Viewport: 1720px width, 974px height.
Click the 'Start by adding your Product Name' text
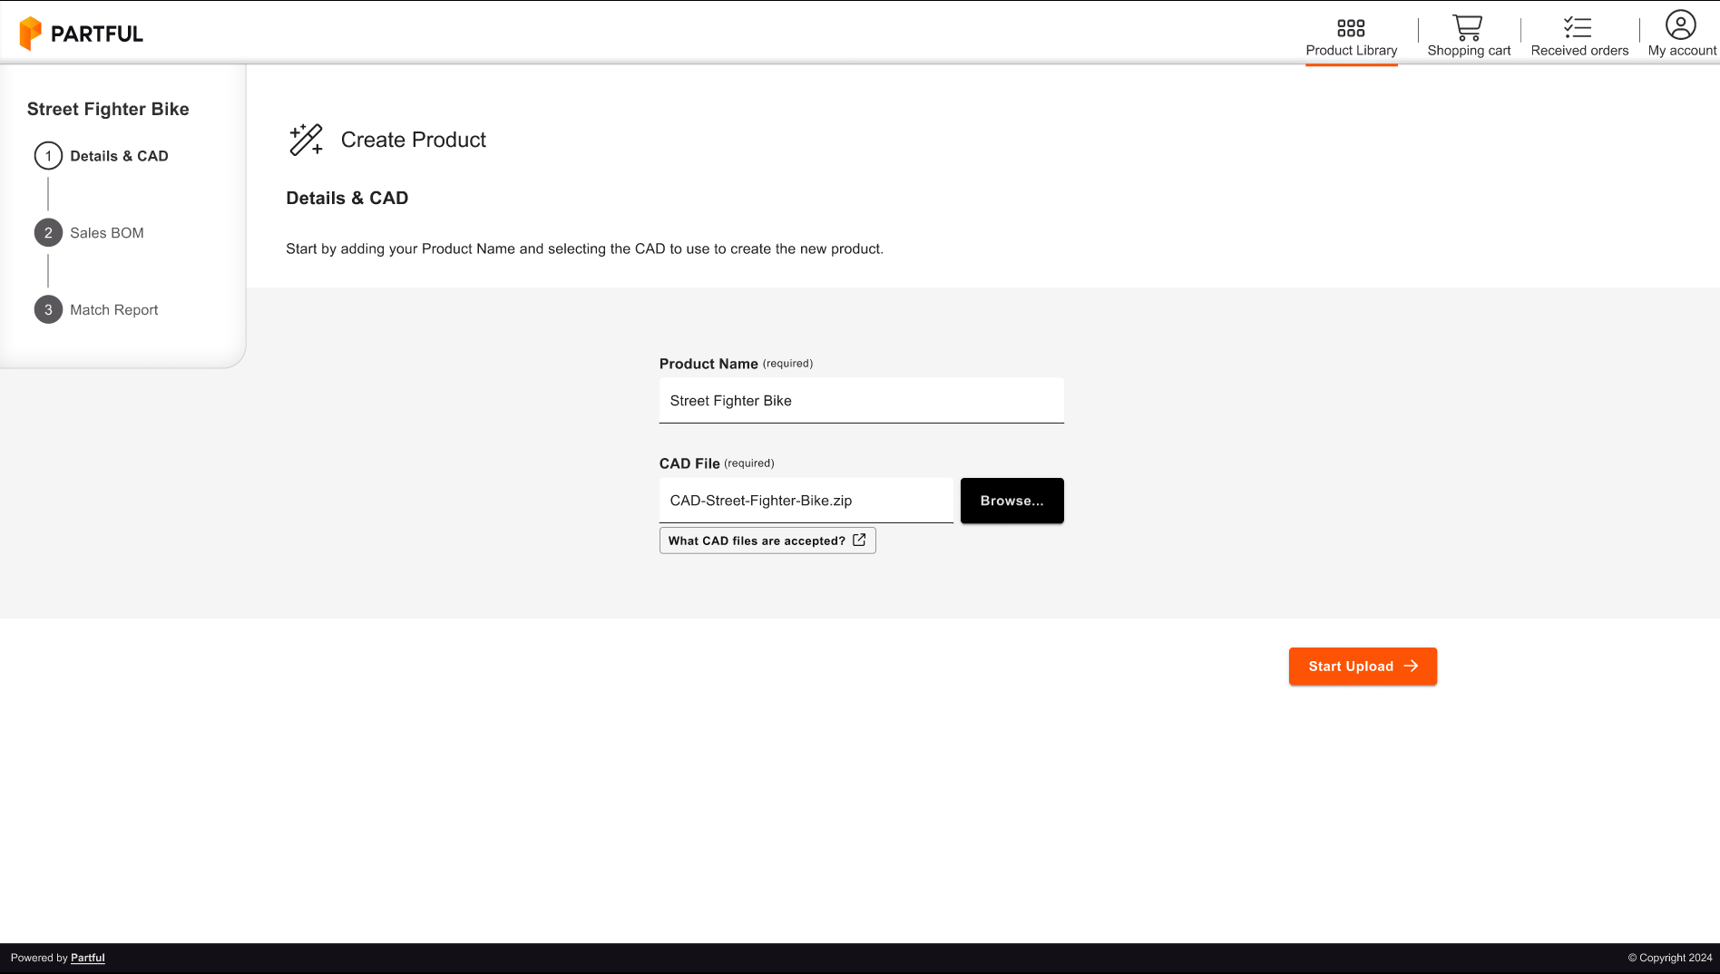click(585, 249)
